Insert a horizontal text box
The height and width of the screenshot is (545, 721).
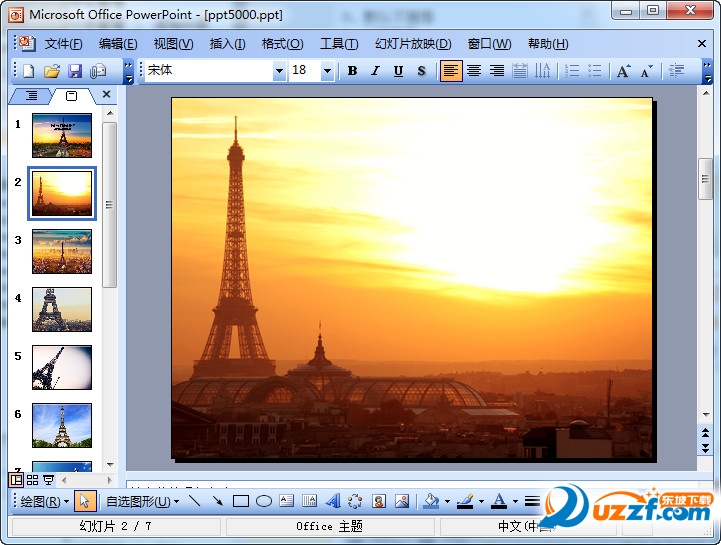[x=286, y=501]
